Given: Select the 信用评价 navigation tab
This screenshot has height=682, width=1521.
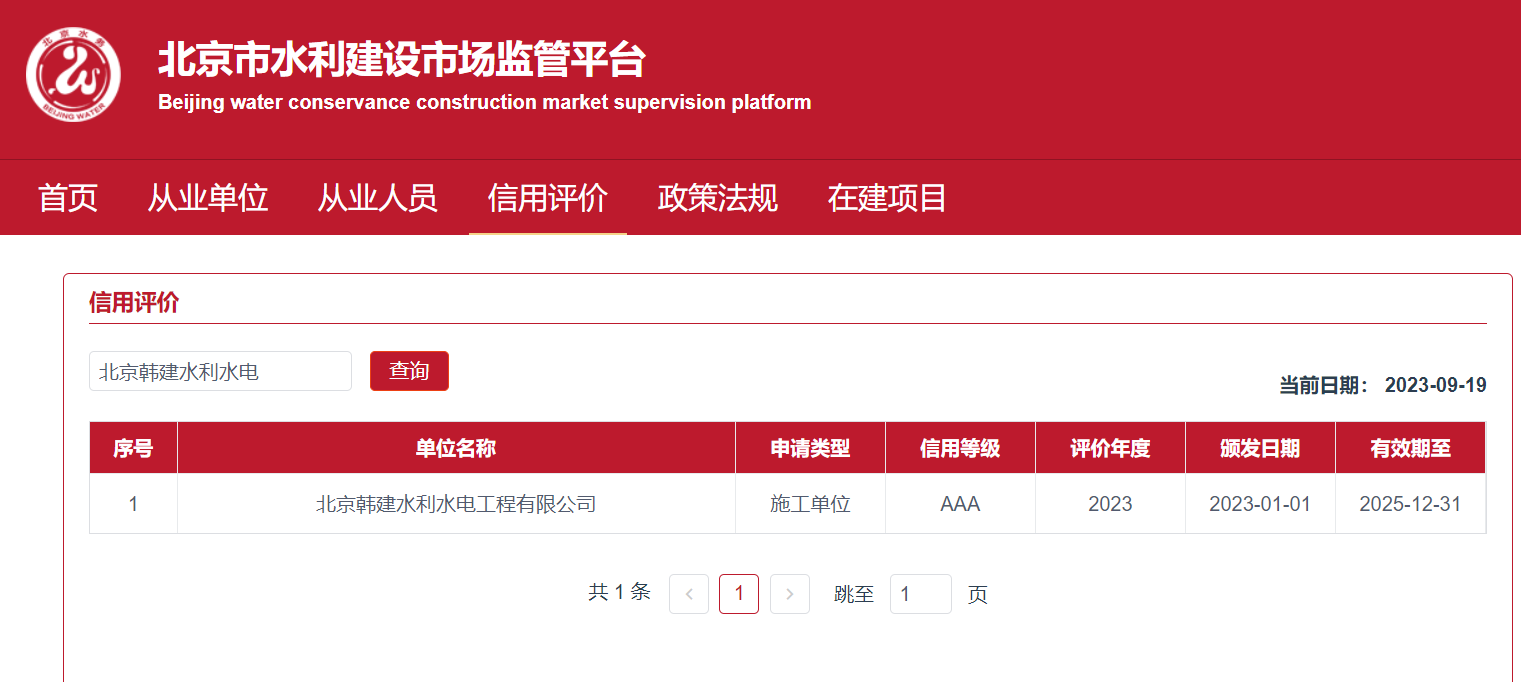Looking at the screenshot, I should point(547,198).
